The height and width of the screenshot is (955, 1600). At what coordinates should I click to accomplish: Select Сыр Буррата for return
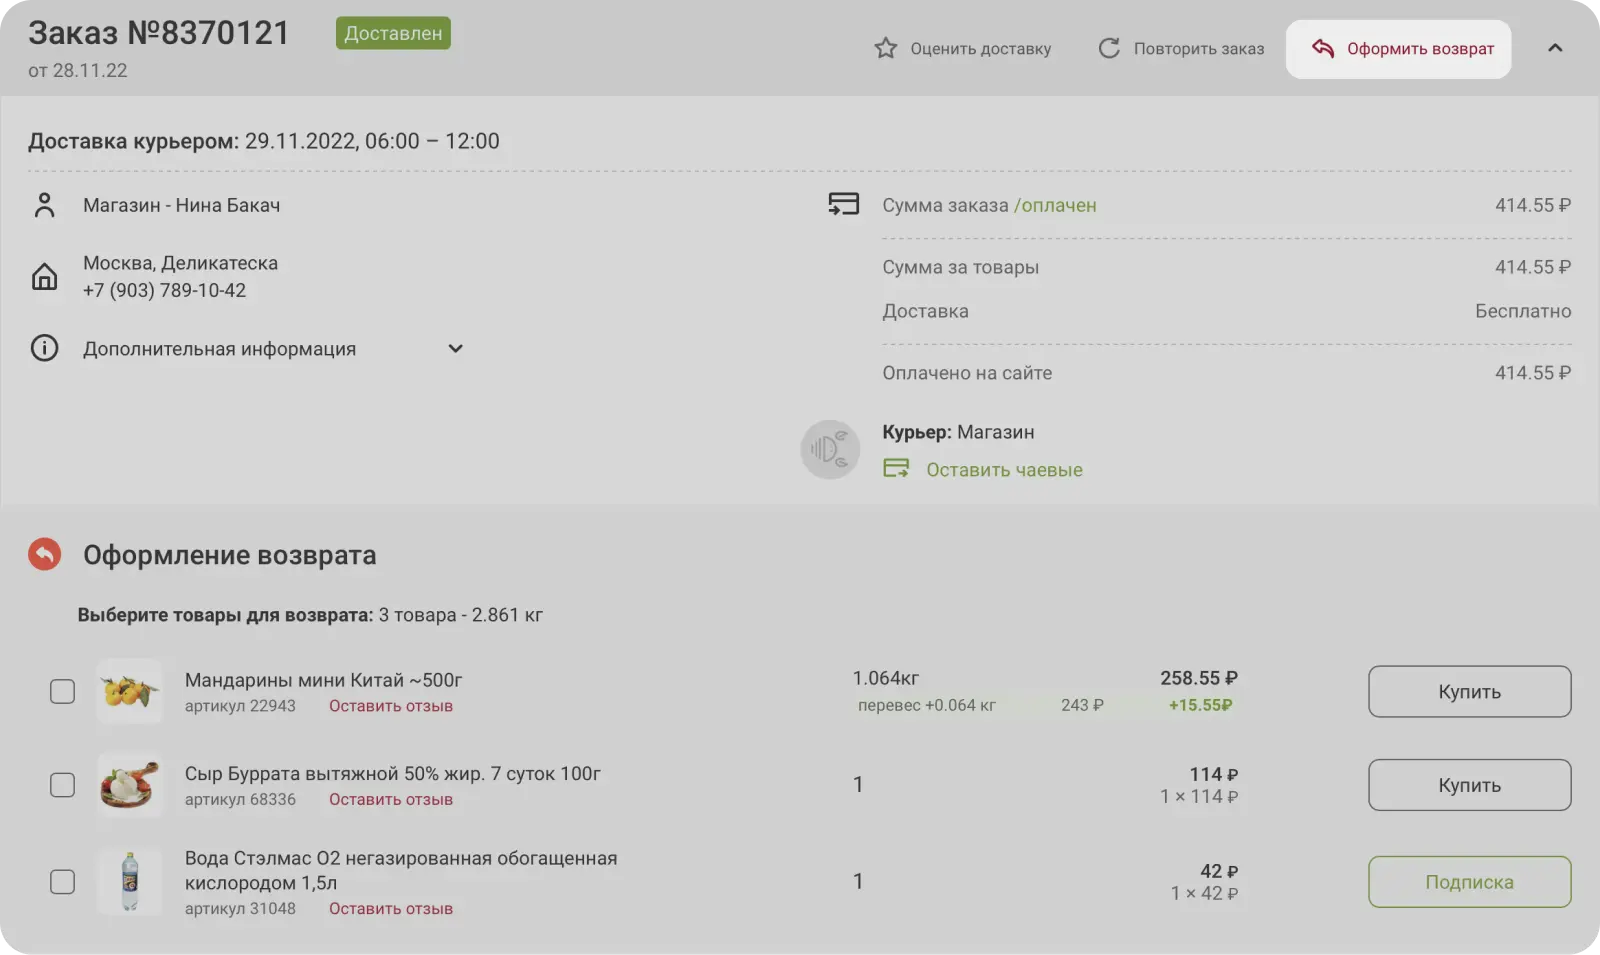62,785
